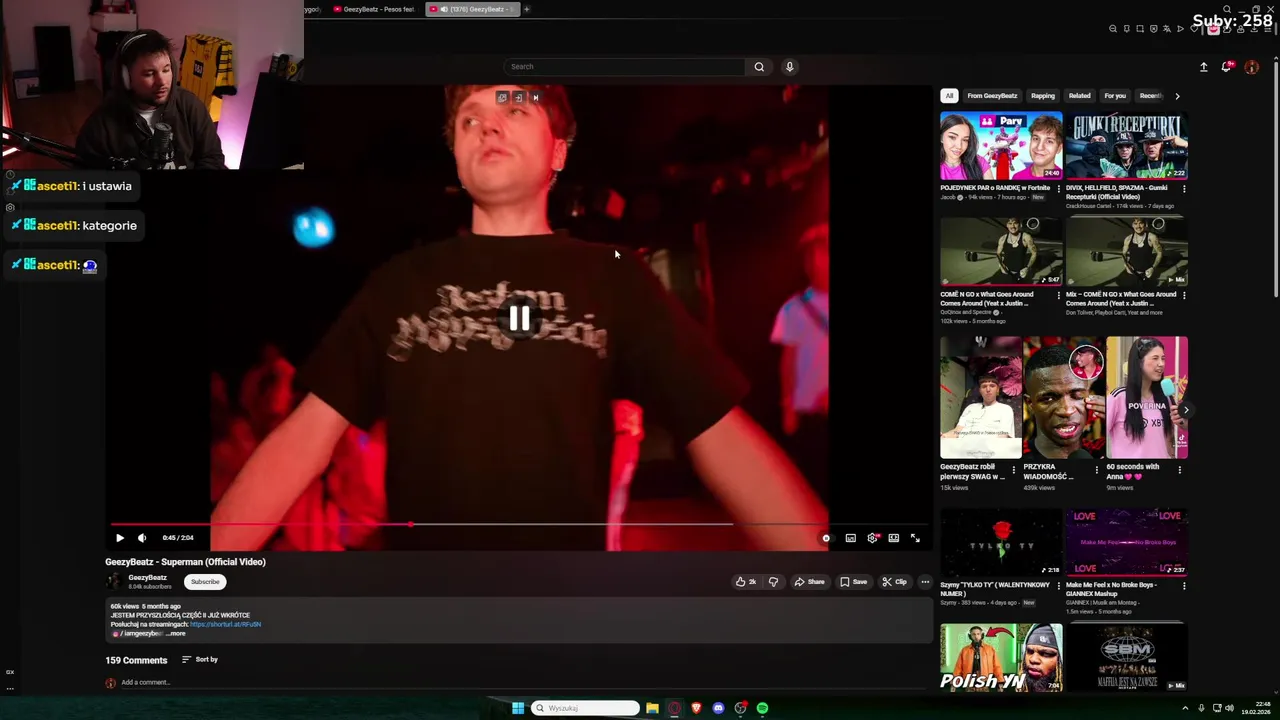Mute the video volume icon
This screenshot has width=1280, height=720.
141,538
